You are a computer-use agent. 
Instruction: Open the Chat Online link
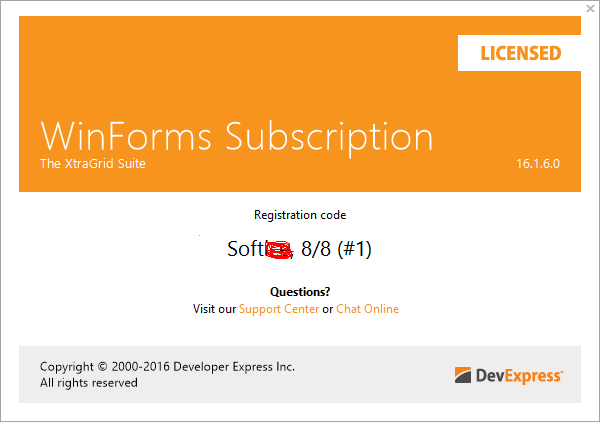pos(367,309)
